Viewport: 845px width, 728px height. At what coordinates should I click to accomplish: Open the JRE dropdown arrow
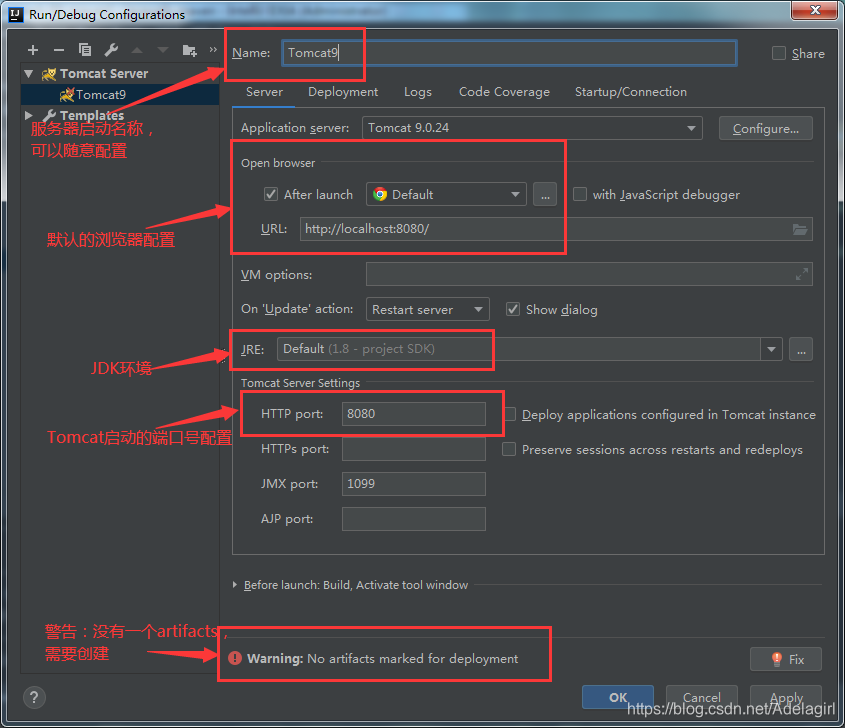771,350
